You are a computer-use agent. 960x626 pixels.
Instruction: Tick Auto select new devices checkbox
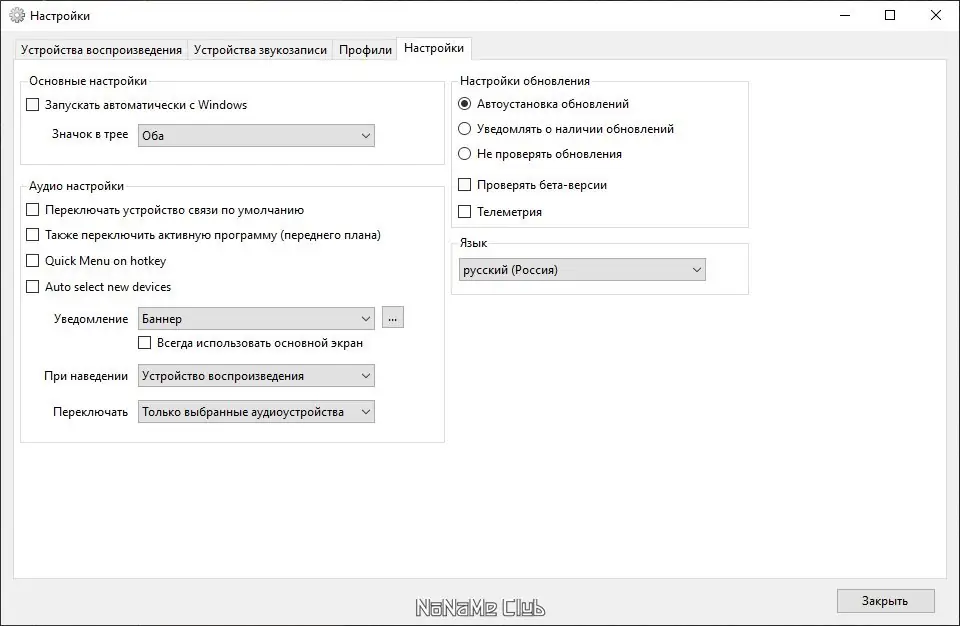(x=32, y=287)
